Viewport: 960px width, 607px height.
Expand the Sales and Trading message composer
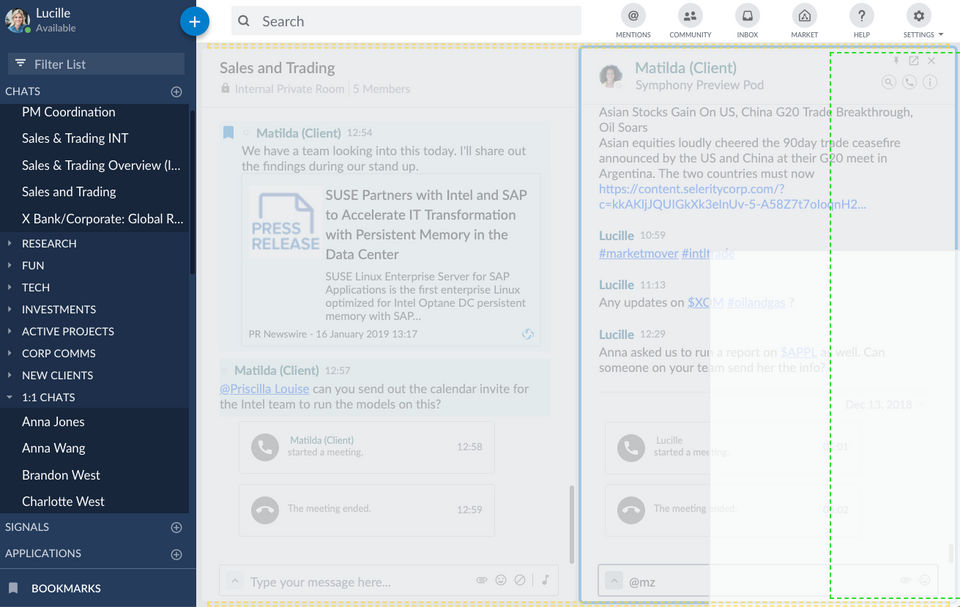point(234,581)
